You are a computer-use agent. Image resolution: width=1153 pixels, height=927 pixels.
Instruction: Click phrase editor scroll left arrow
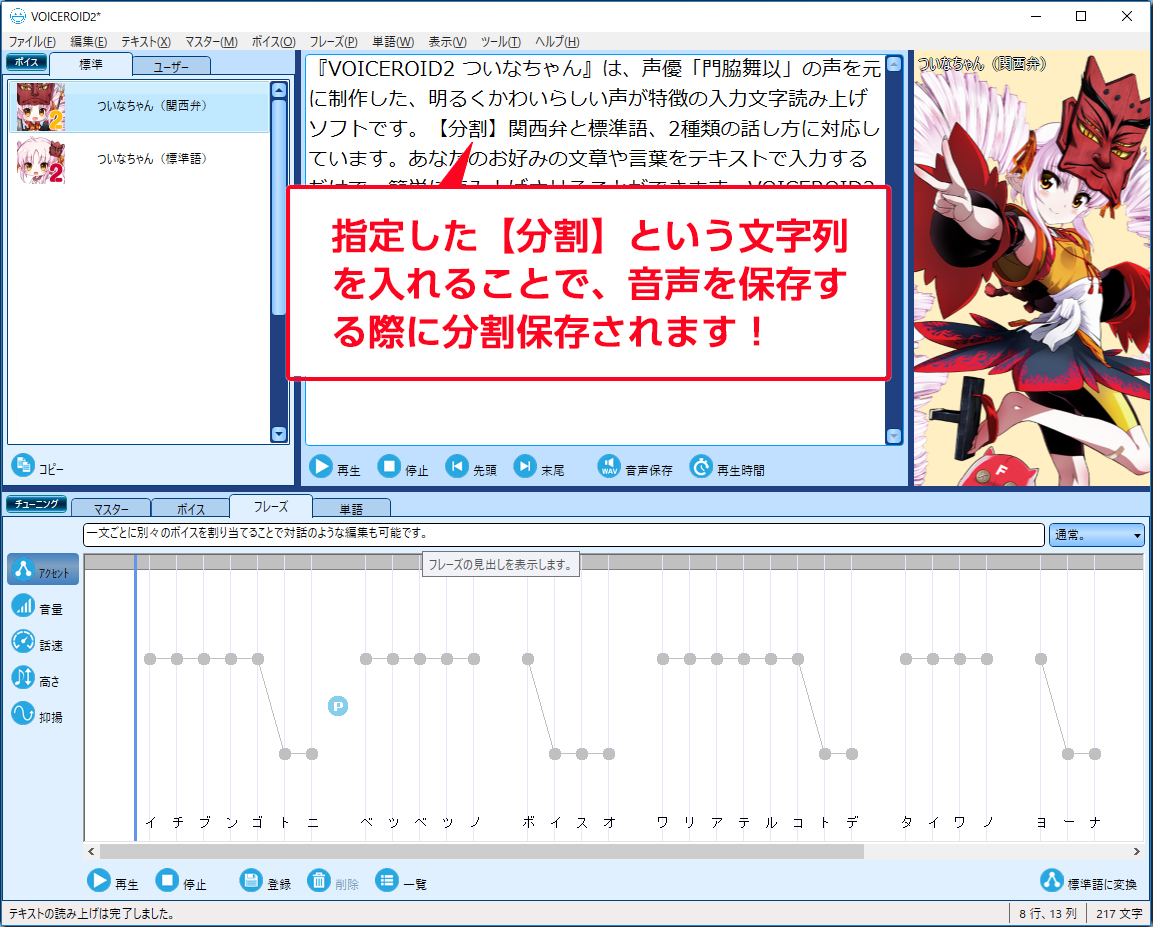pos(91,851)
